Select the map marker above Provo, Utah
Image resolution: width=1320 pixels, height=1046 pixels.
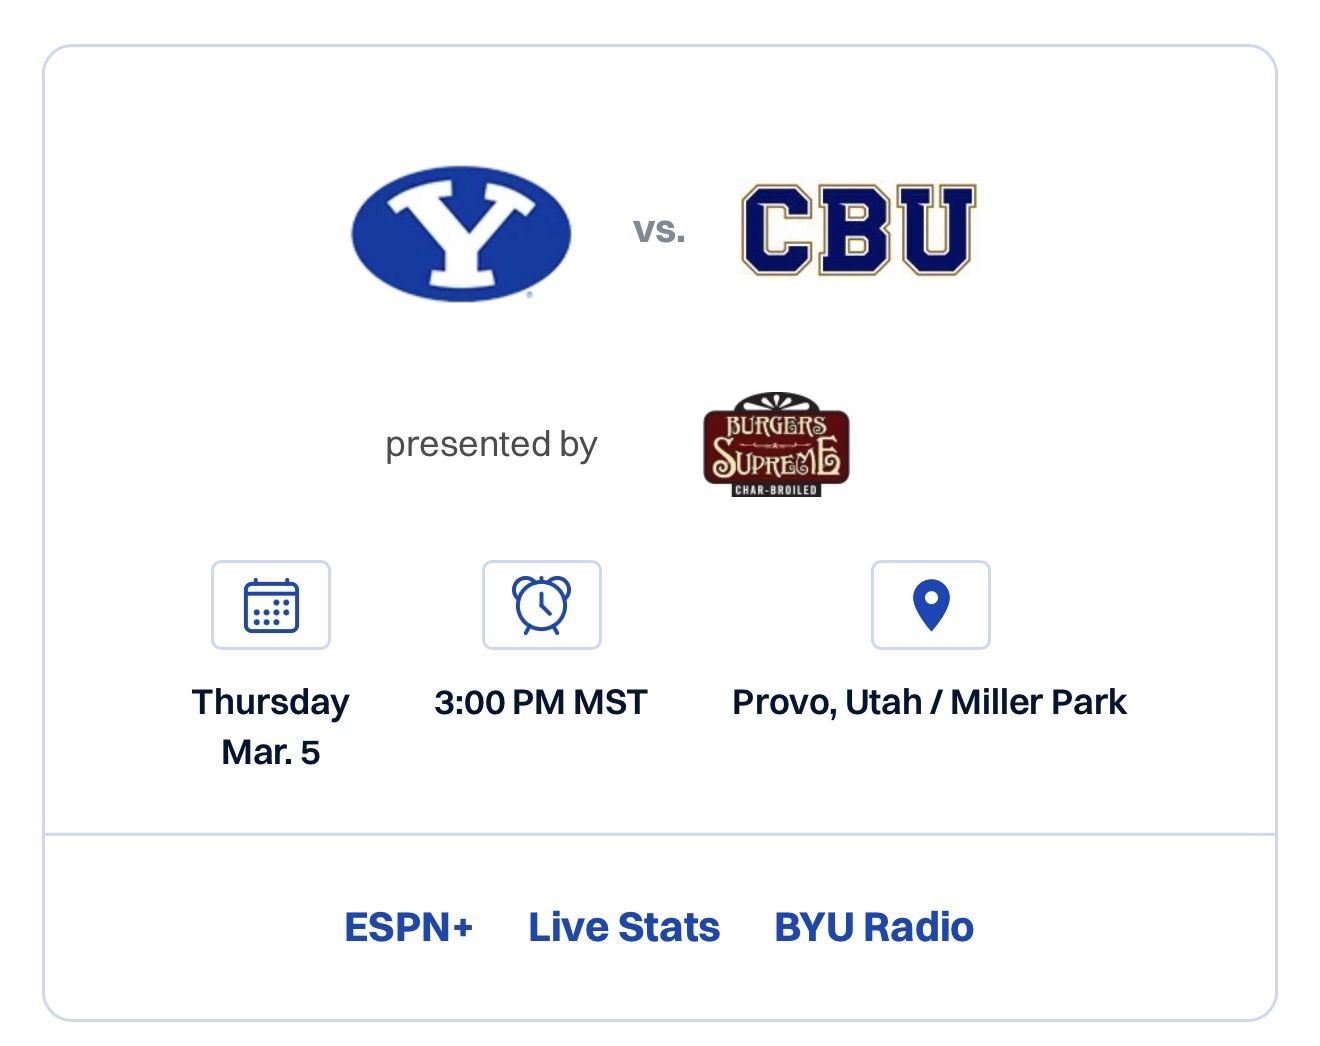[x=930, y=604]
